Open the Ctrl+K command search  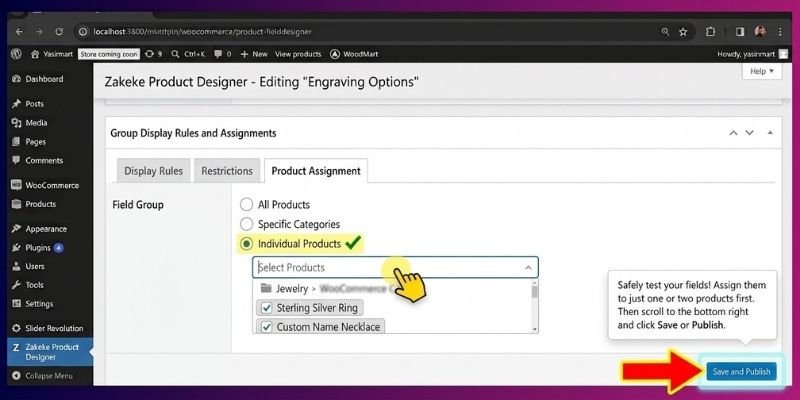tap(188, 54)
